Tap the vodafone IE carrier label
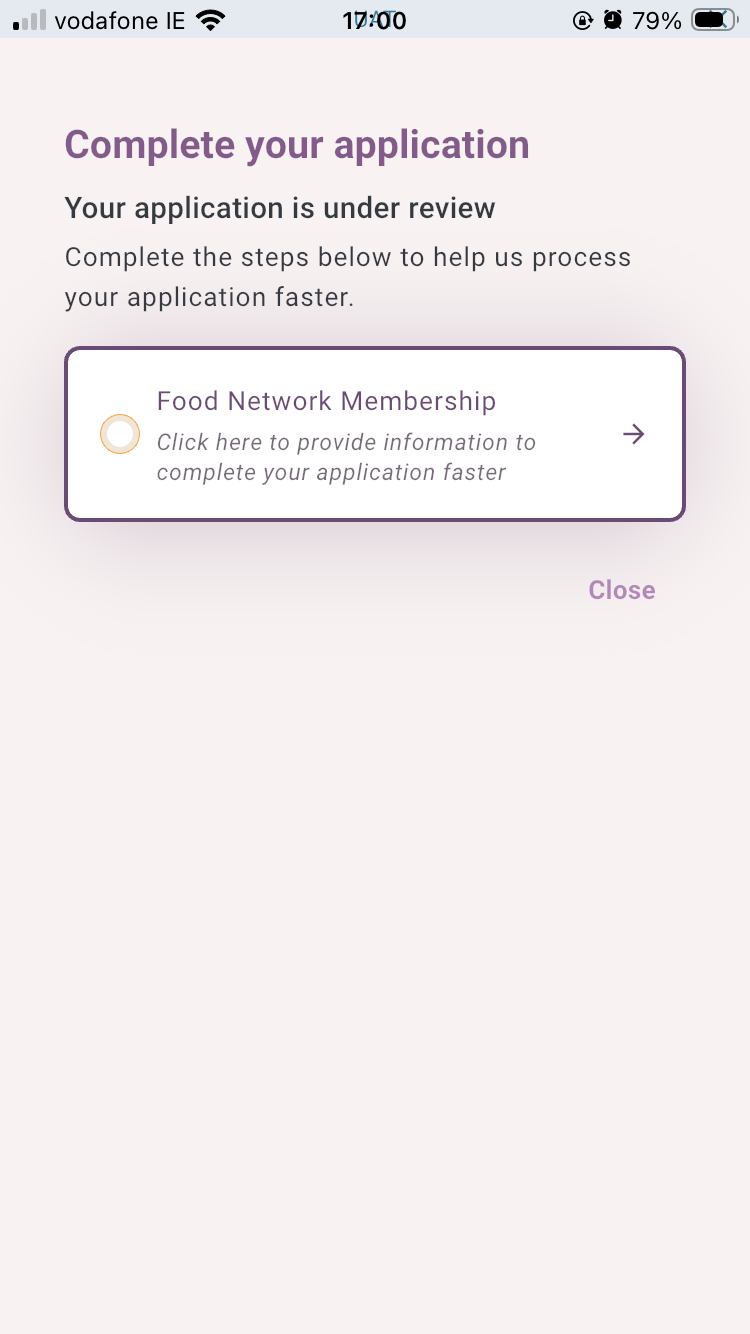The image size is (750, 1334). click(120, 20)
